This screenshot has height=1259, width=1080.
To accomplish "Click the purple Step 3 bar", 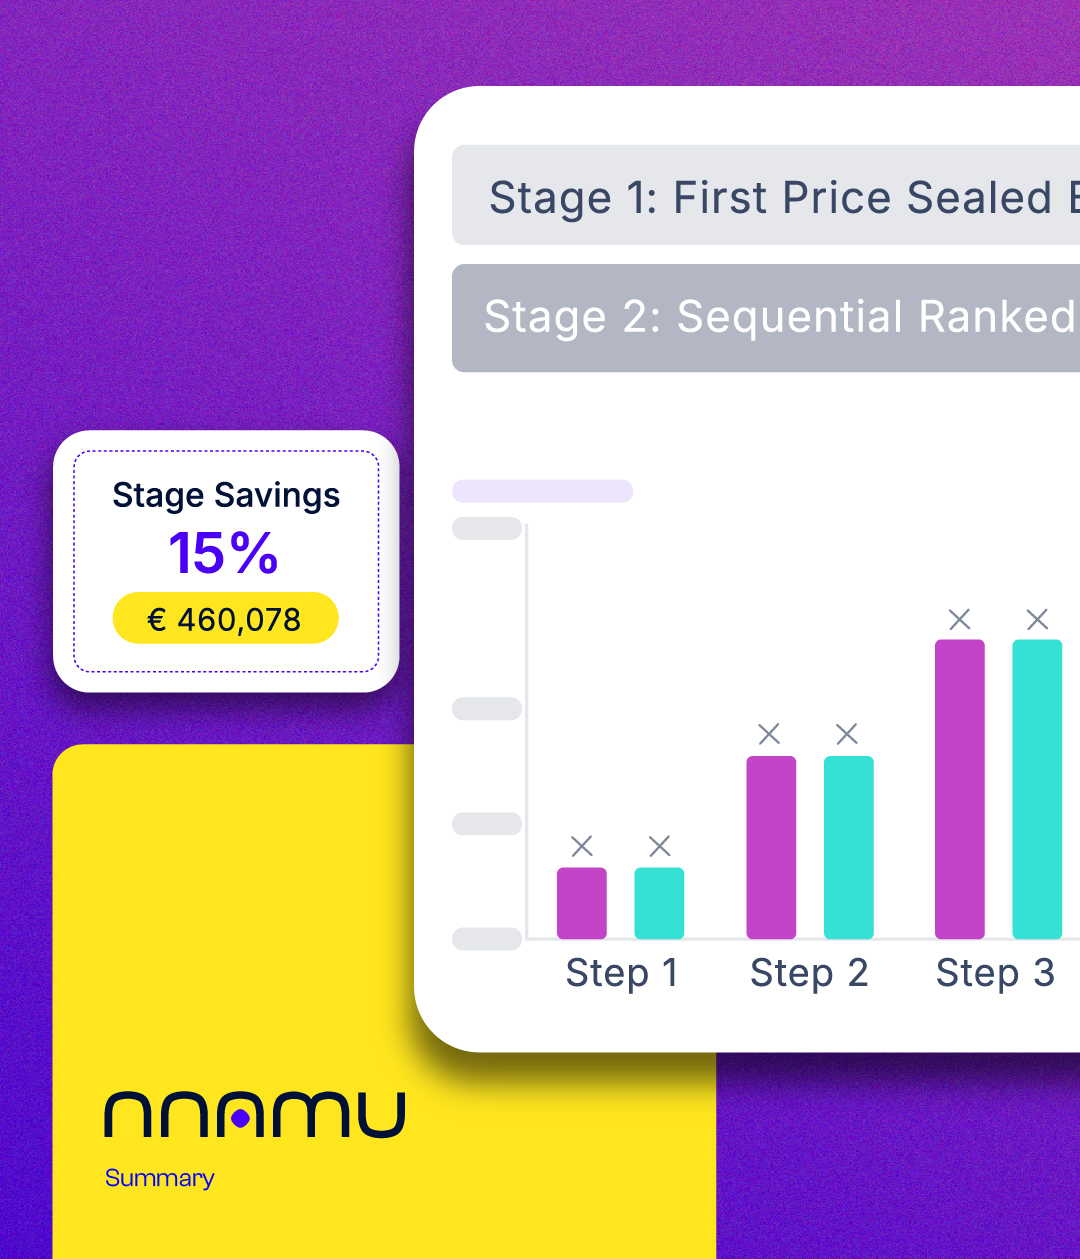I will click(960, 789).
